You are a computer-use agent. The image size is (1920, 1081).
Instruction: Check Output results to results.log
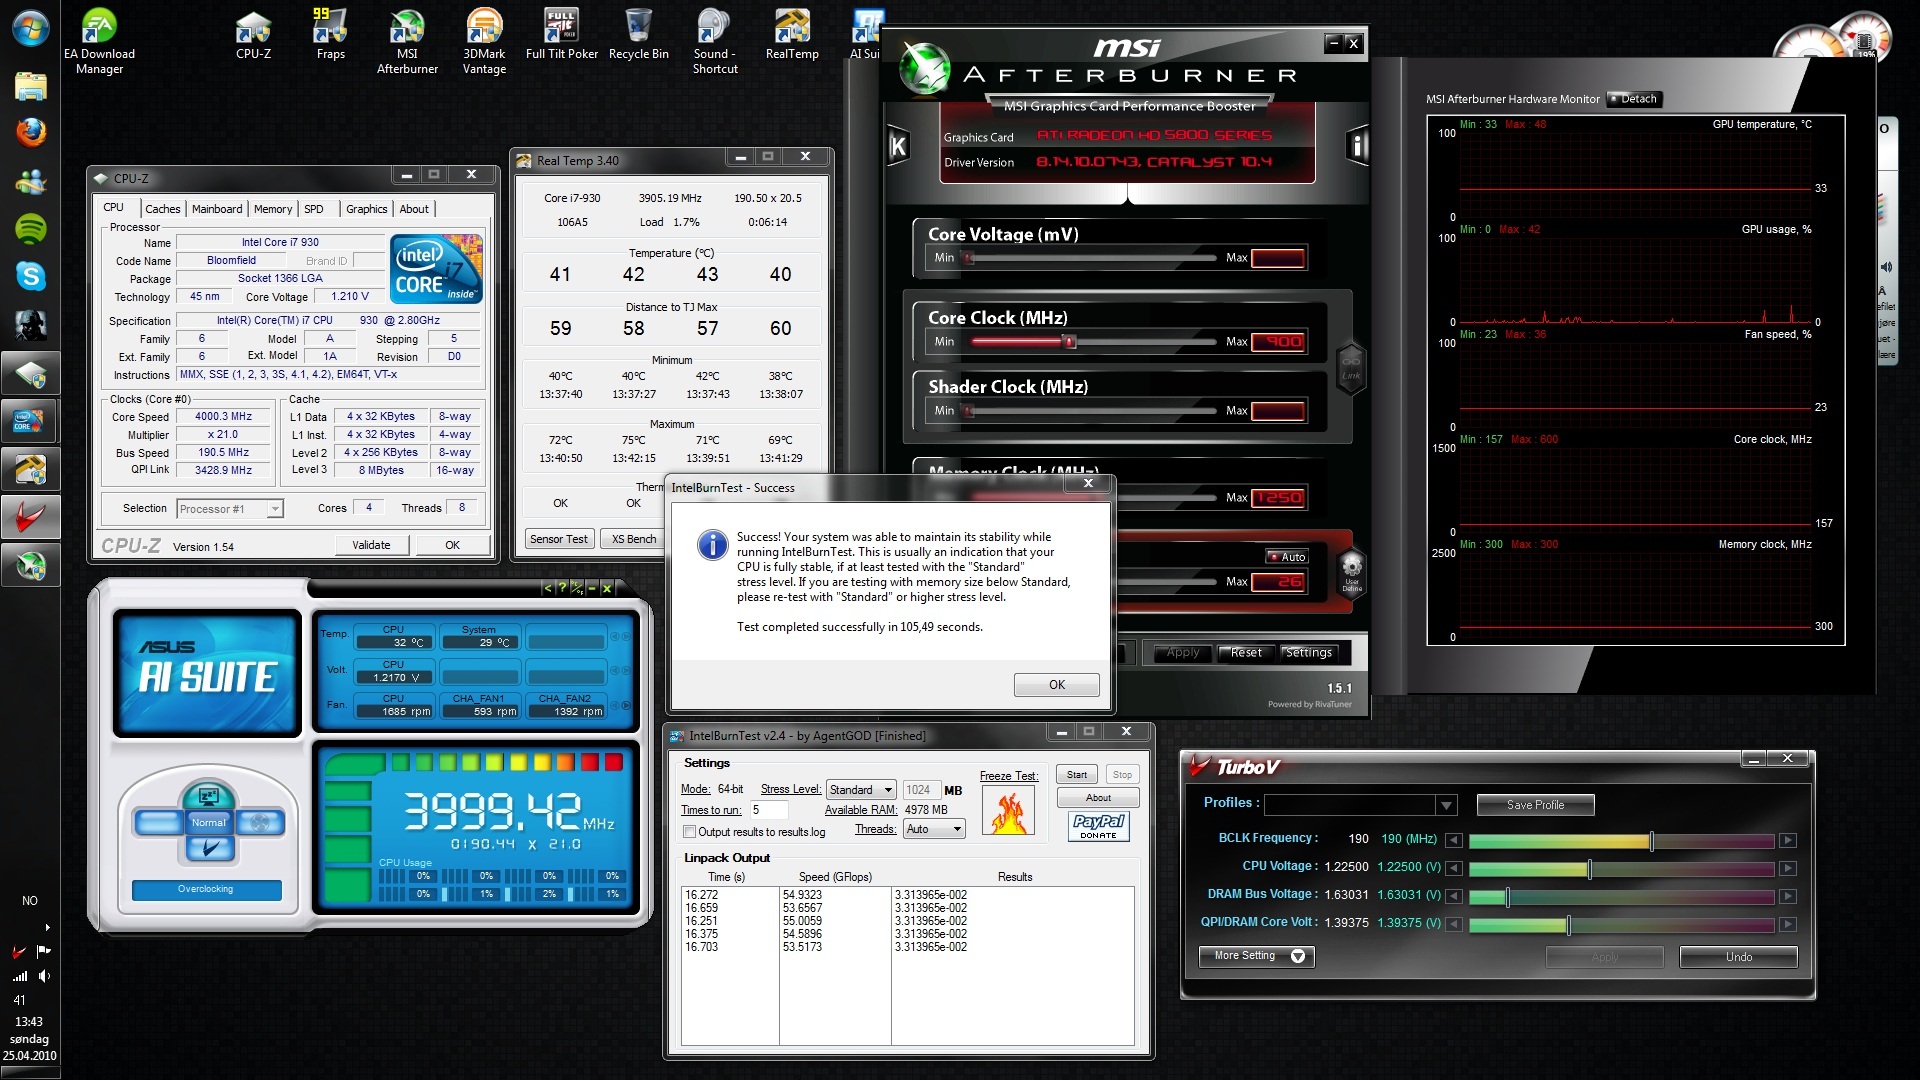coord(689,832)
